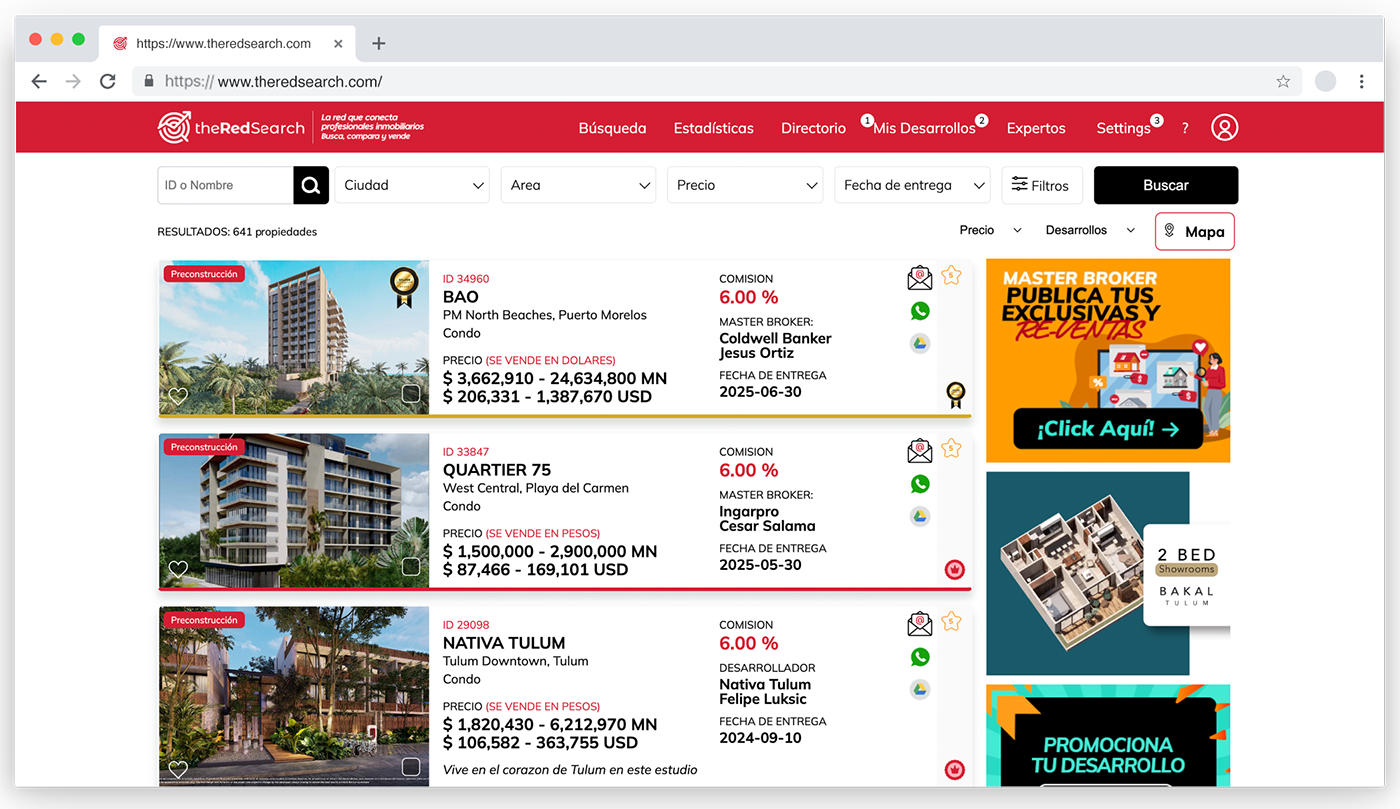Click the Buscar button
Screen dimensions: 1400x809
click(x=1166, y=185)
